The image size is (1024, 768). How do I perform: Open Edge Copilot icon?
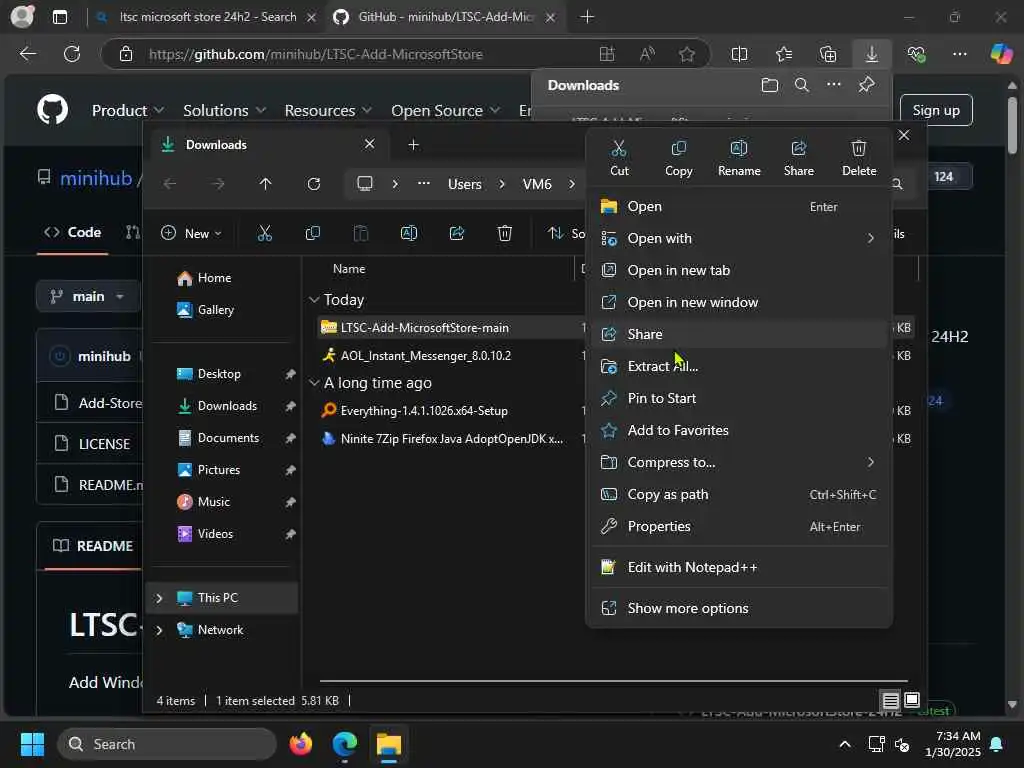tap(1001, 54)
